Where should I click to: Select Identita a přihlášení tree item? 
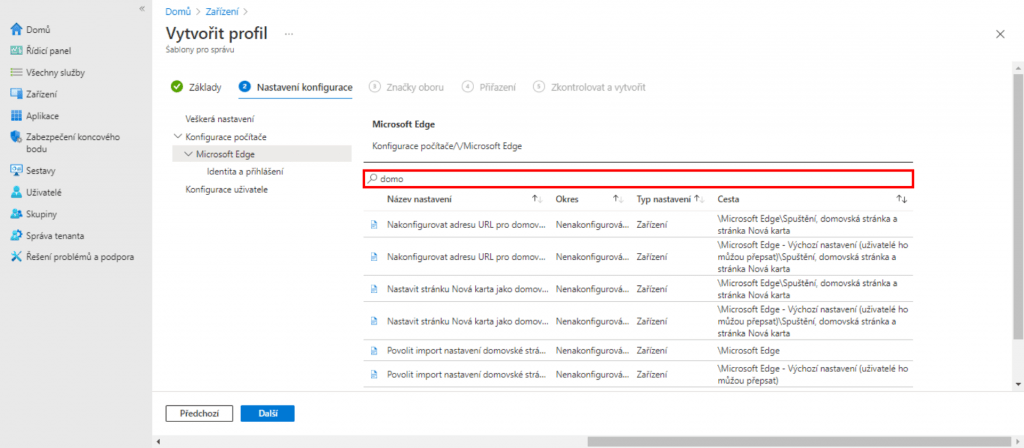245,172
